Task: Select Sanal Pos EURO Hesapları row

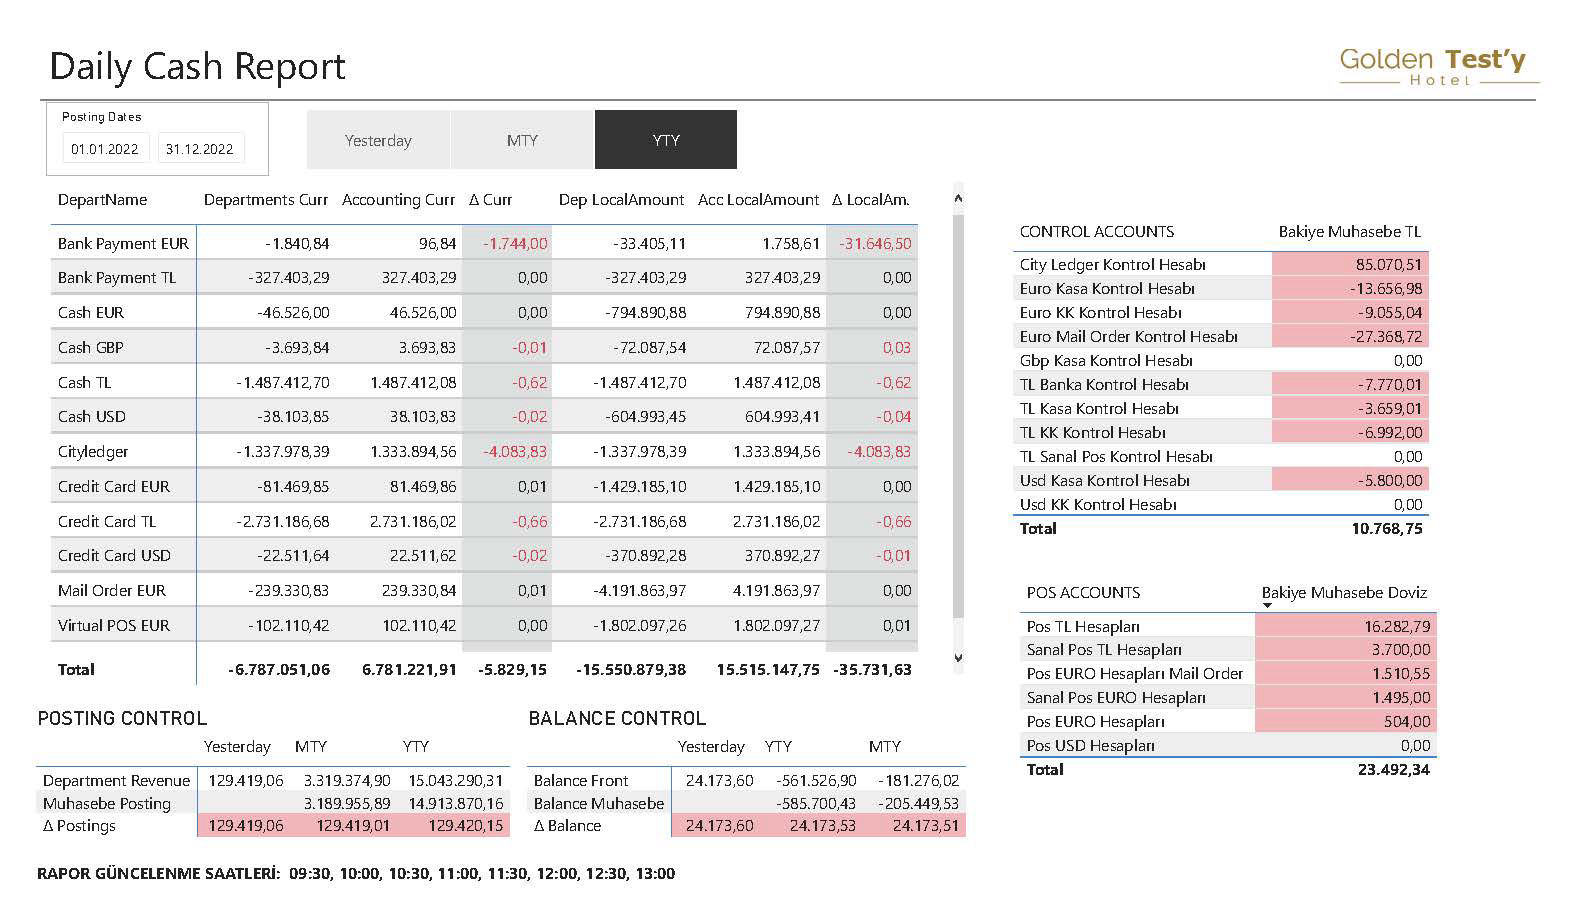Action: click(1229, 698)
